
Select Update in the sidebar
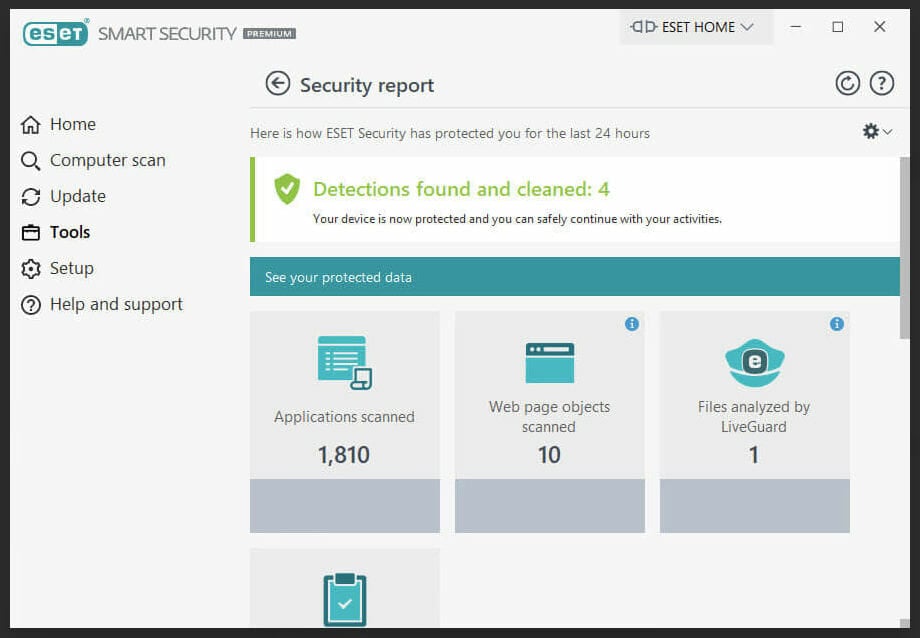click(x=78, y=196)
